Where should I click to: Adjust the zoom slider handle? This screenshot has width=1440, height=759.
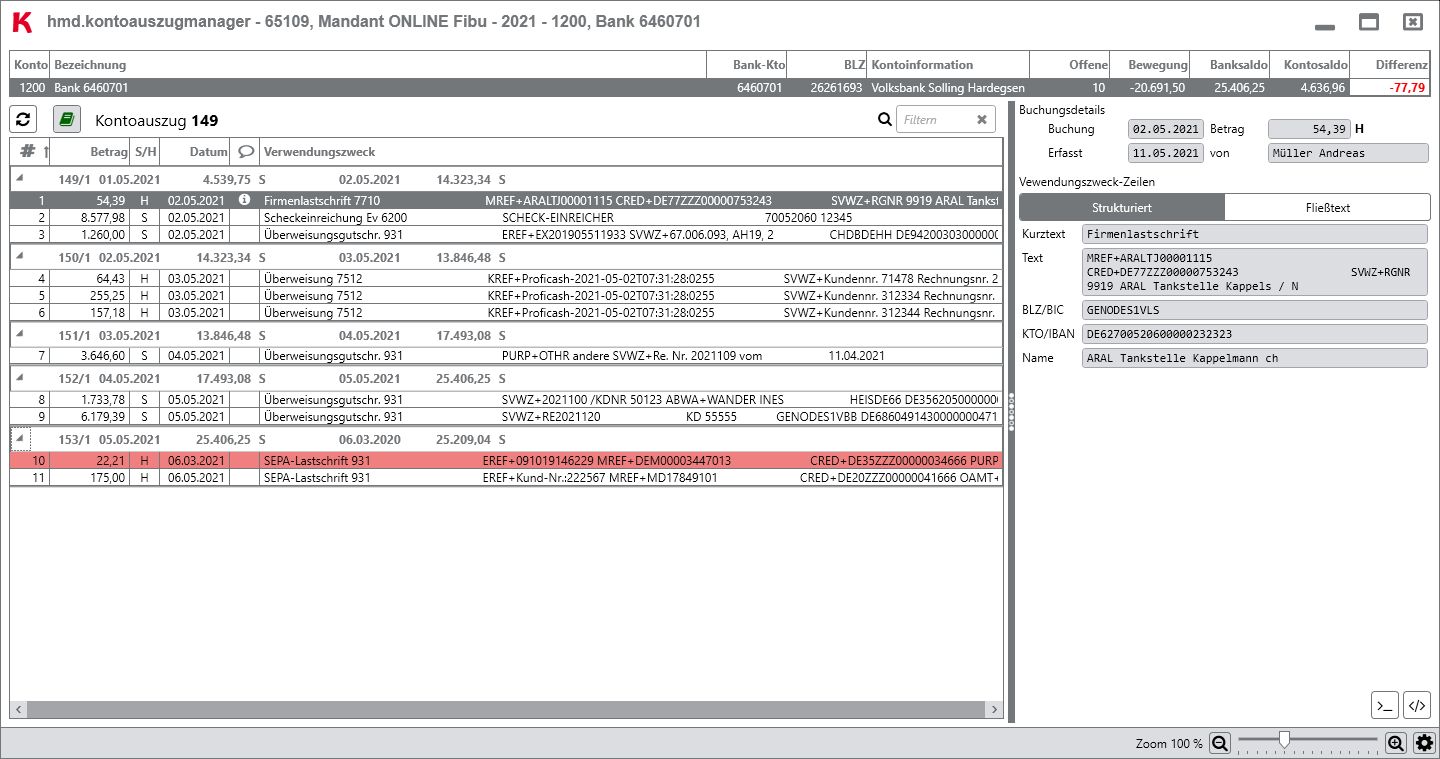coord(1284,740)
